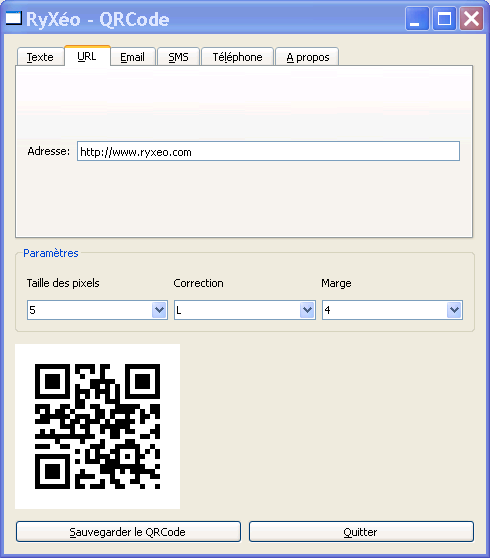The image size is (490, 558).
Task: Switch to the Texte tab
Action: coord(40,57)
